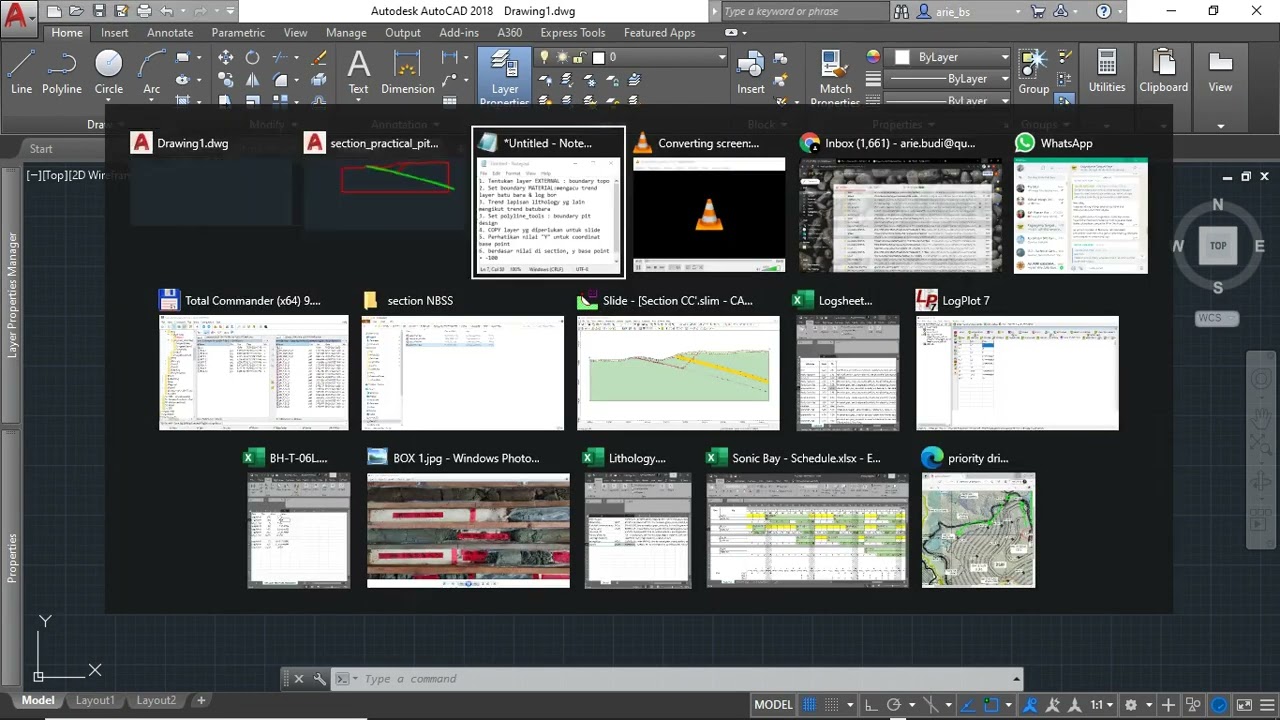Toggle drawing grid display in status bar
The image size is (1280, 720).
coord(810,705)
